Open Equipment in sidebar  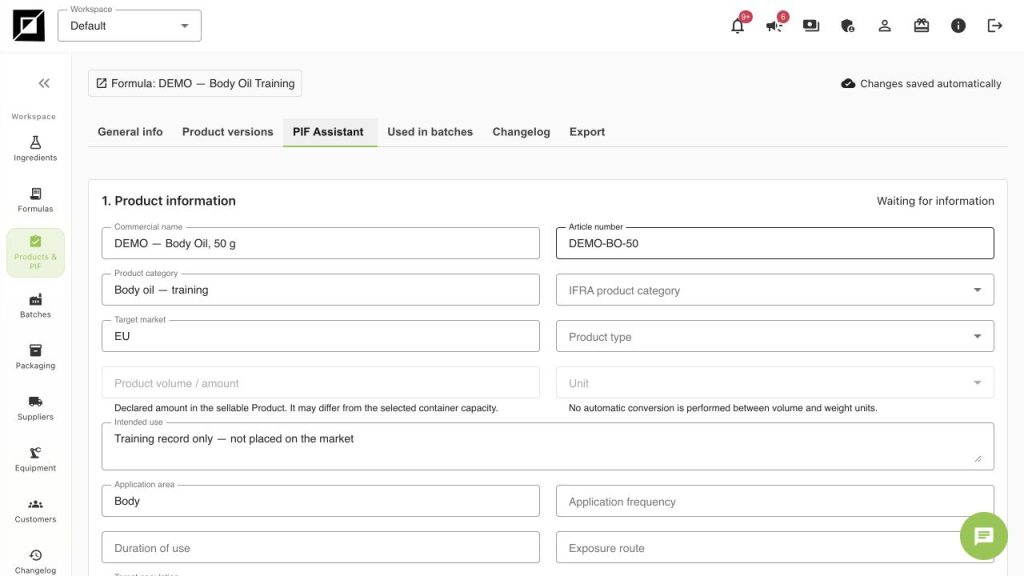35,459
